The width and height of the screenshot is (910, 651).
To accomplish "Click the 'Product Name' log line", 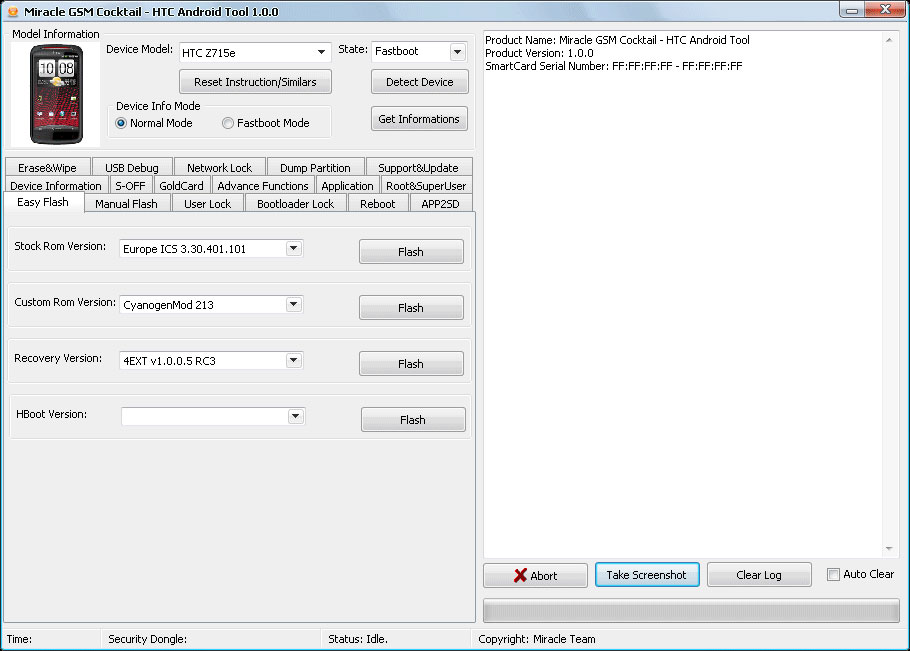I will 617,40.
